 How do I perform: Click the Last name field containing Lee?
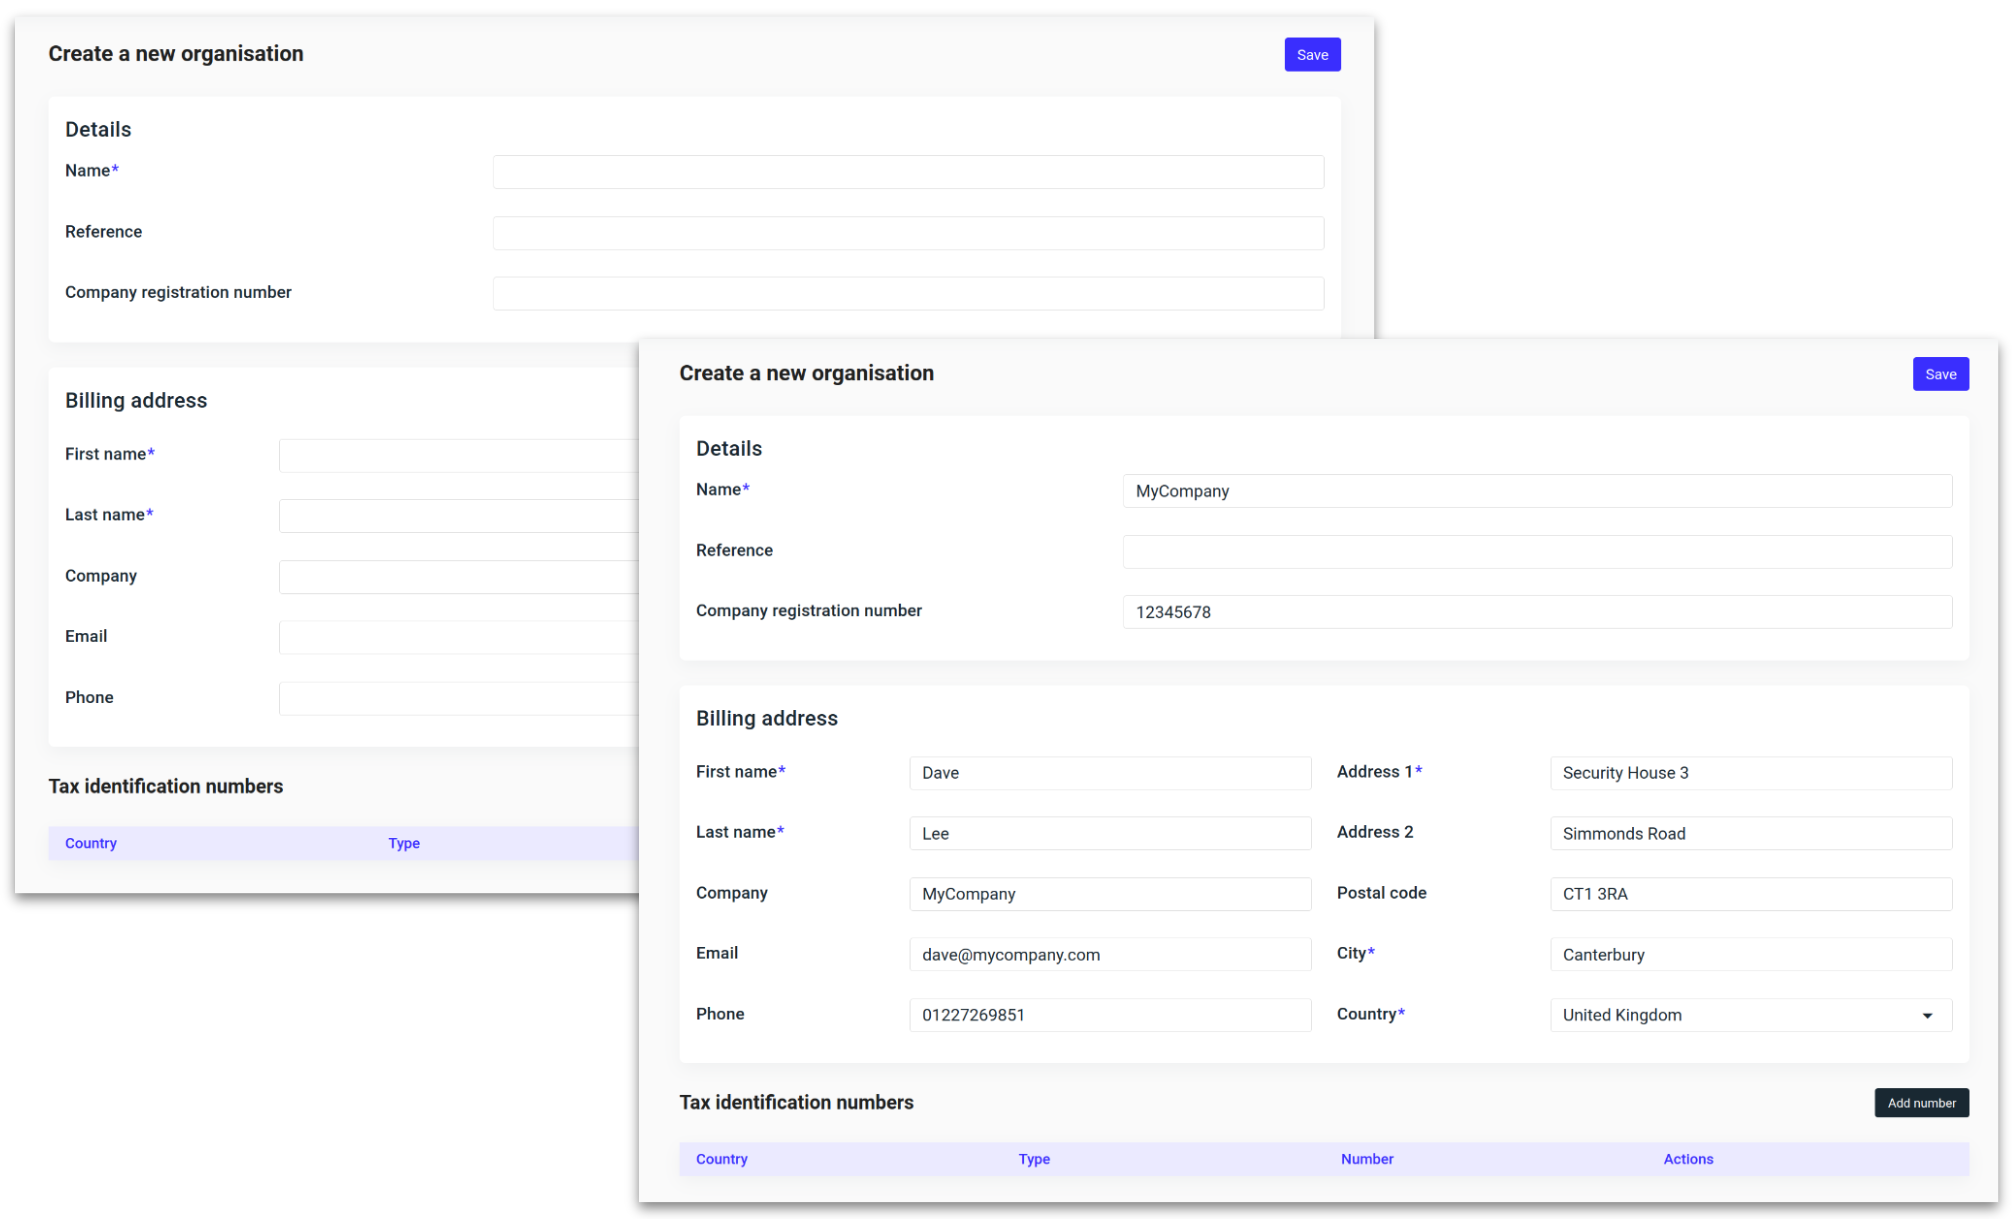point(1110,834)
